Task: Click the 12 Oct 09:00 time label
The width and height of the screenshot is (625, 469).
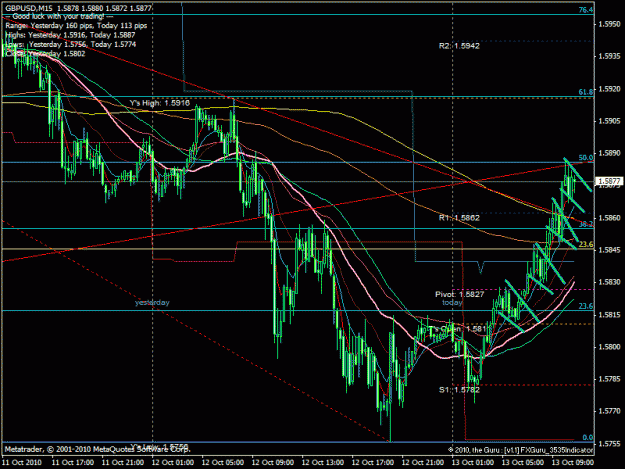Action: [273, 463]
